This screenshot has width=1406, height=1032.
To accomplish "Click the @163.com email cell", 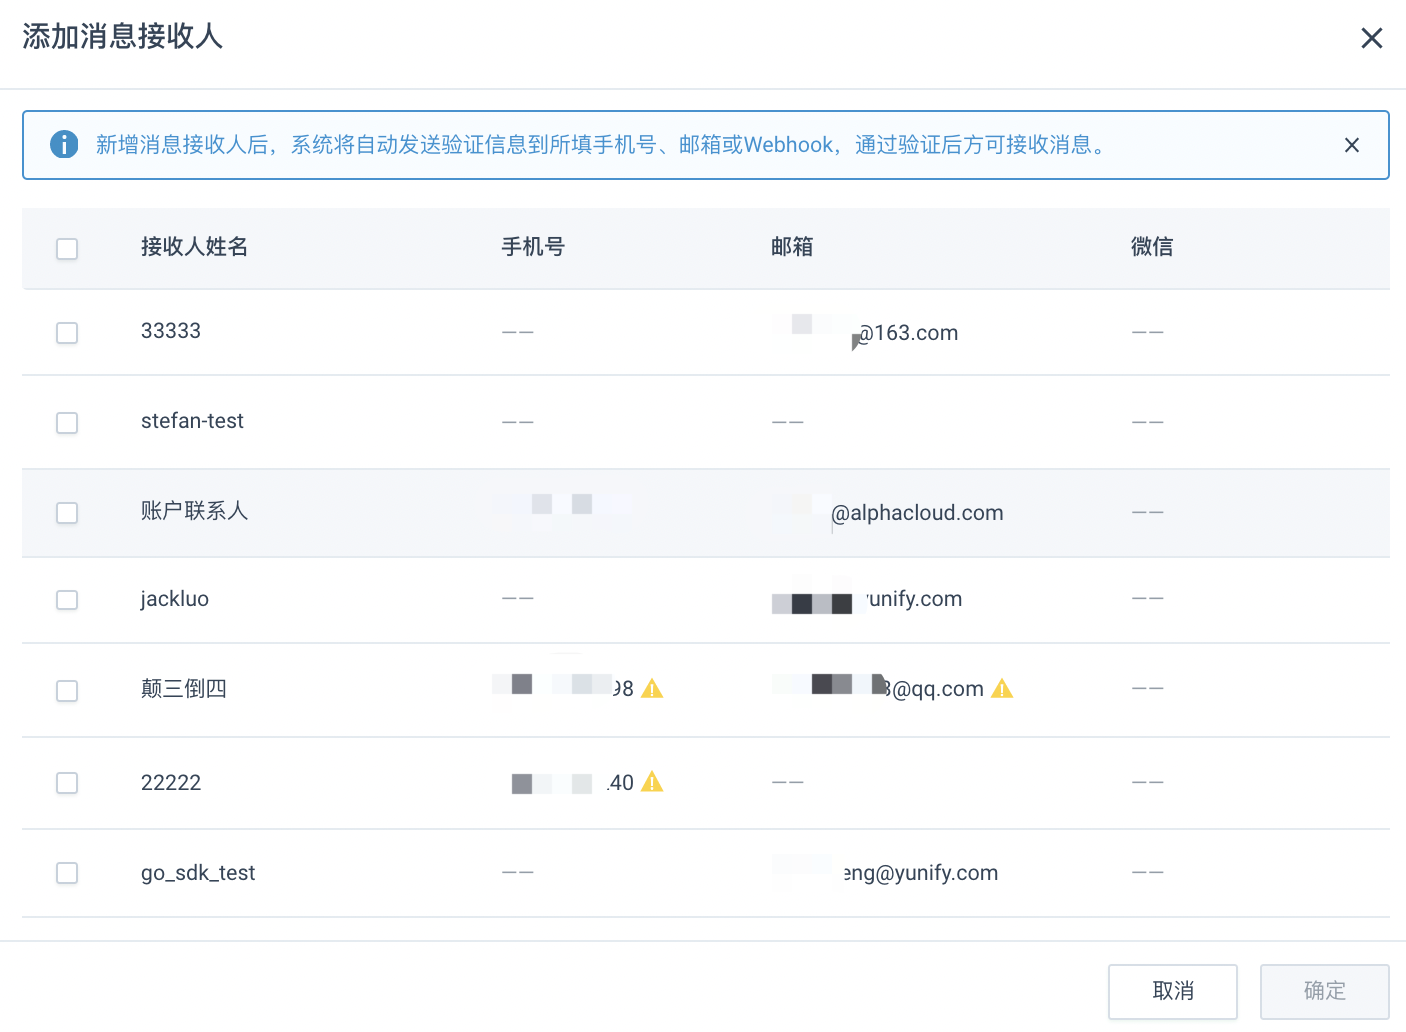I will pos(865,331).
